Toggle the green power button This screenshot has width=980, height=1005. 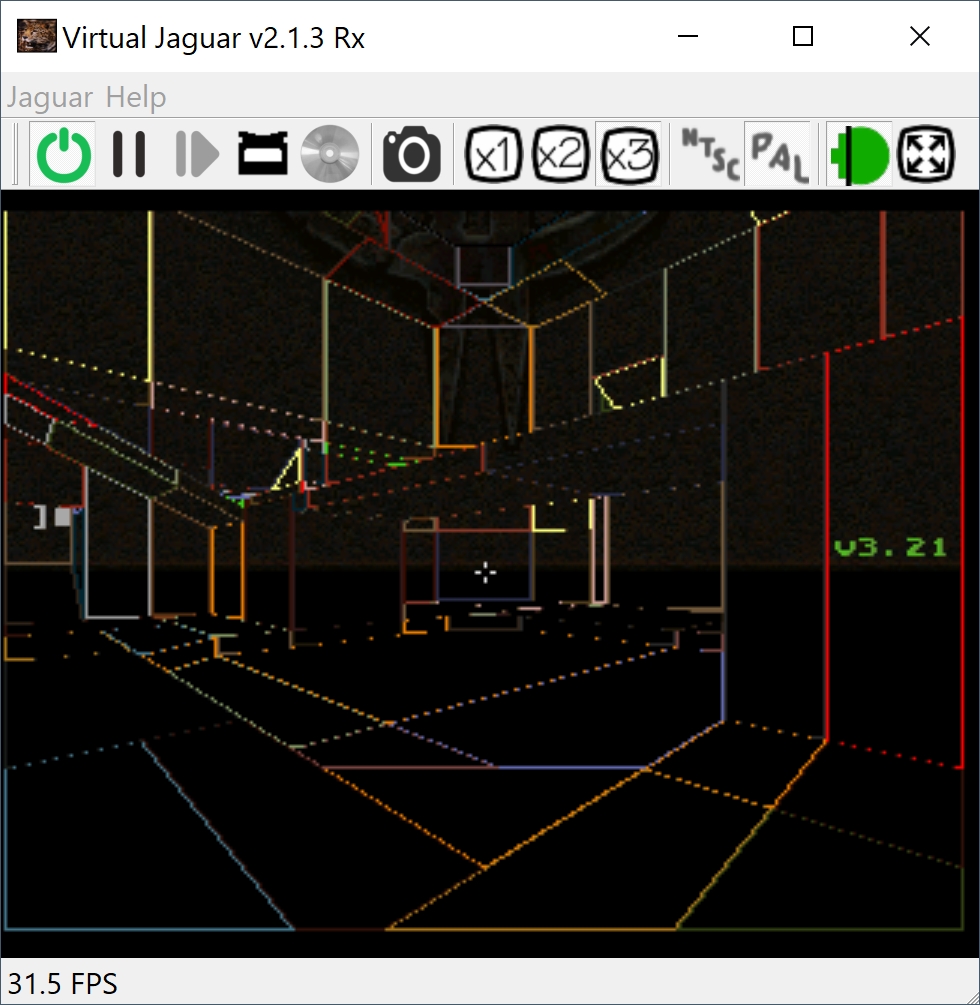[x=63, y=154]
